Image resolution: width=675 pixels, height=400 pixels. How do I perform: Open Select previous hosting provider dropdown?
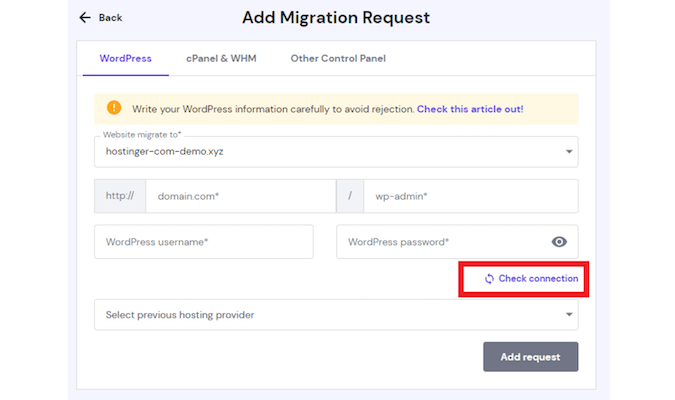coord(336,315)
